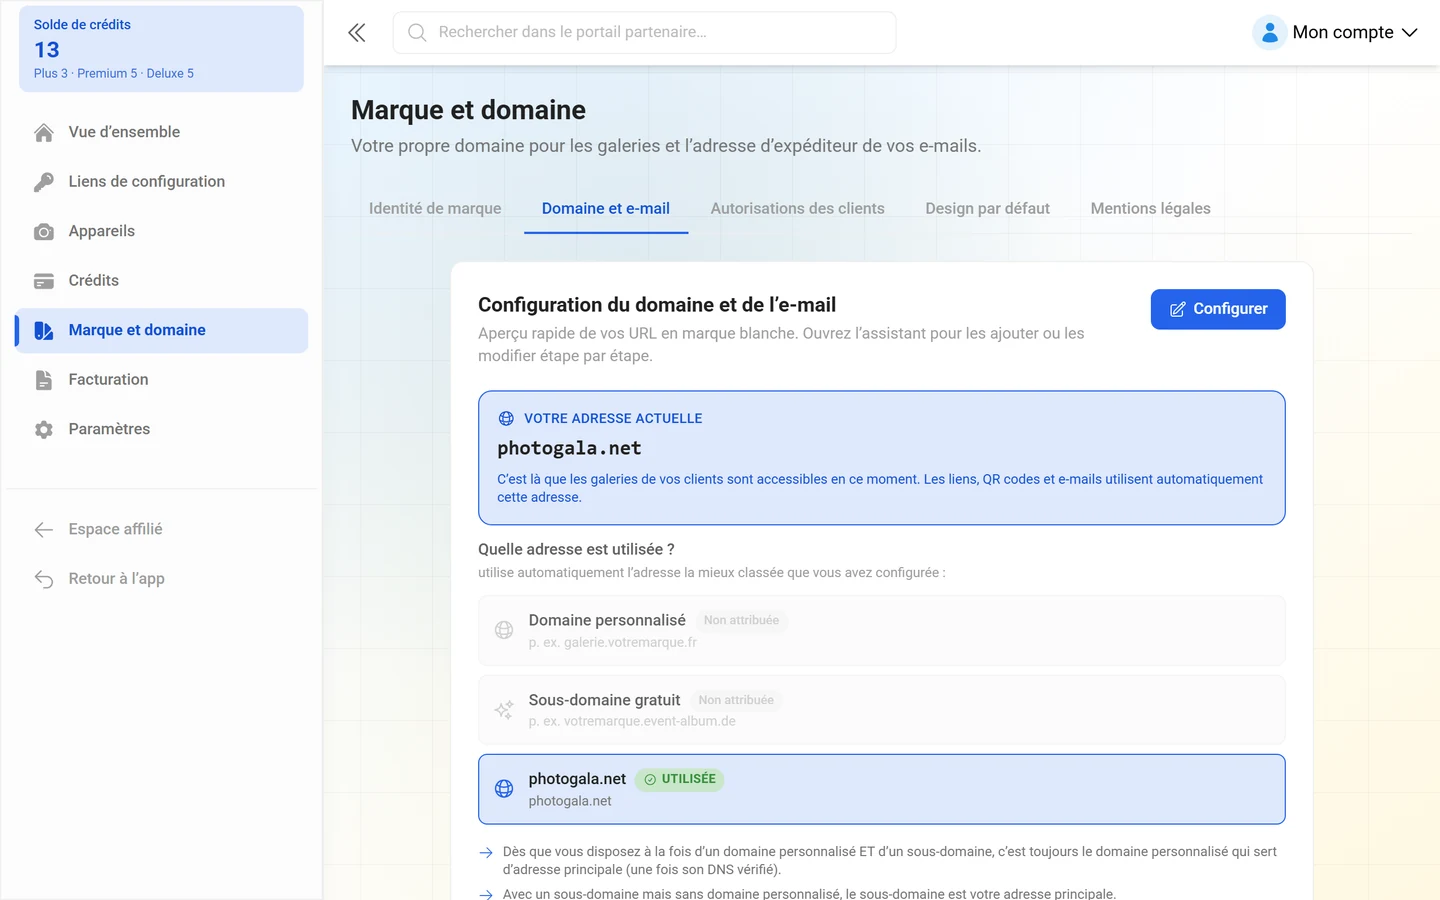
Task: Click example text p. ex. galerie.votremarque.fr
Action: (612, 642)
